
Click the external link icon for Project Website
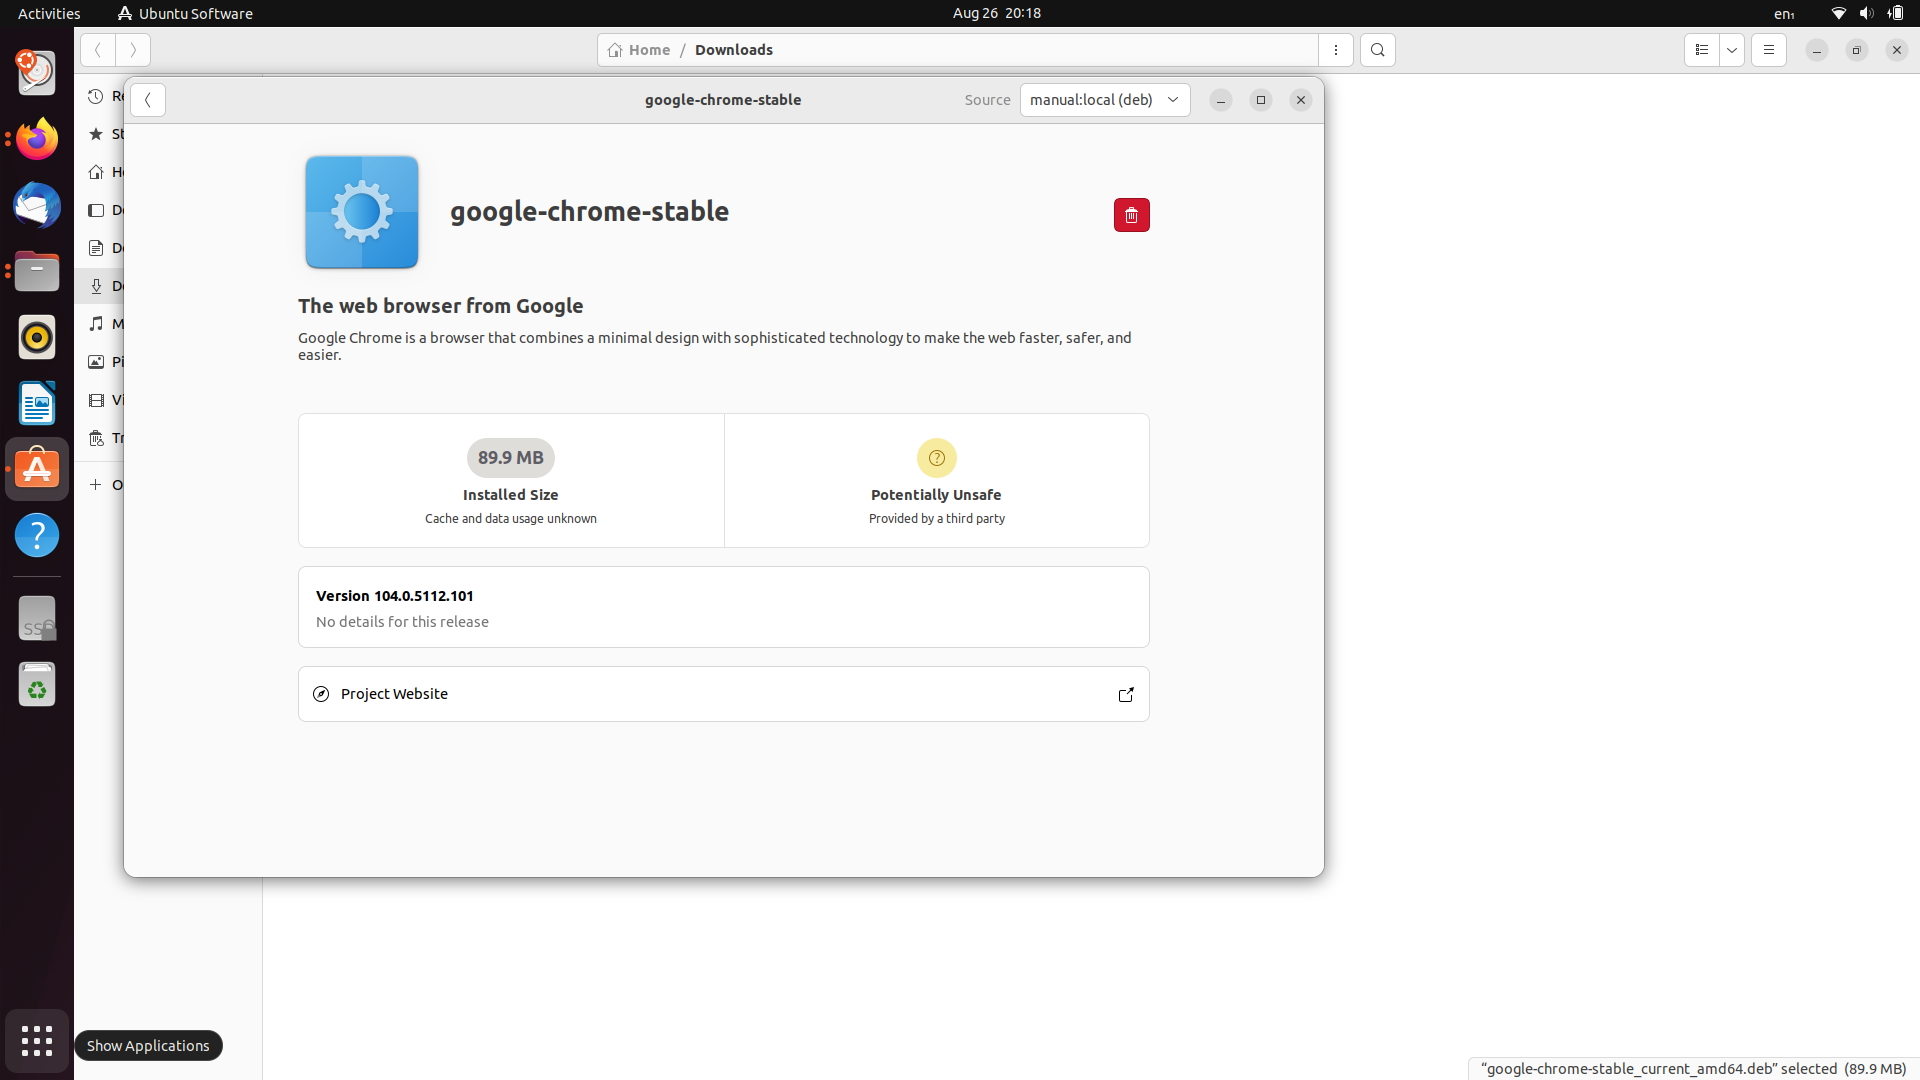[x=1126, y=694]
